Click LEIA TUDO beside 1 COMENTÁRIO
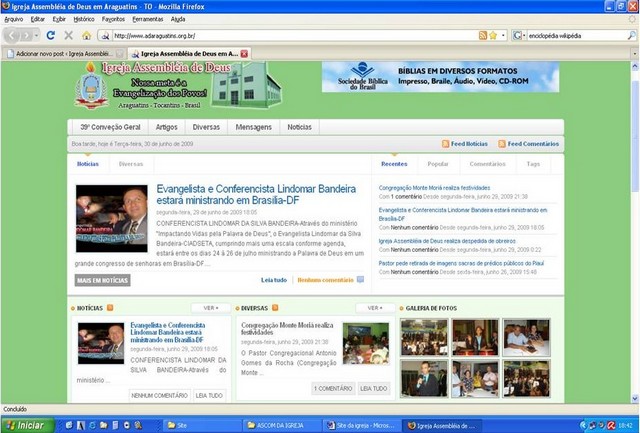This screenshot has width=640, height=433. pyautogui.click(x=373, y=389)
